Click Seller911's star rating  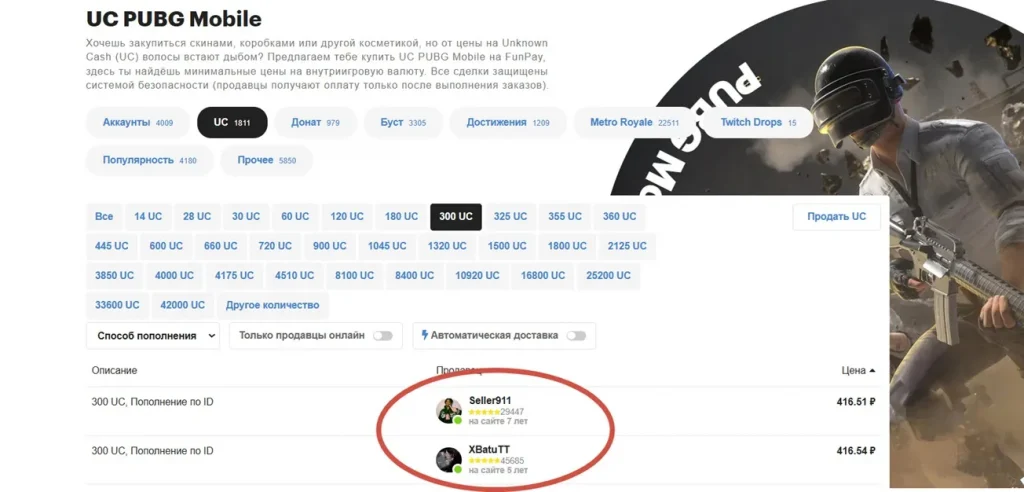[x=485, y=412]
